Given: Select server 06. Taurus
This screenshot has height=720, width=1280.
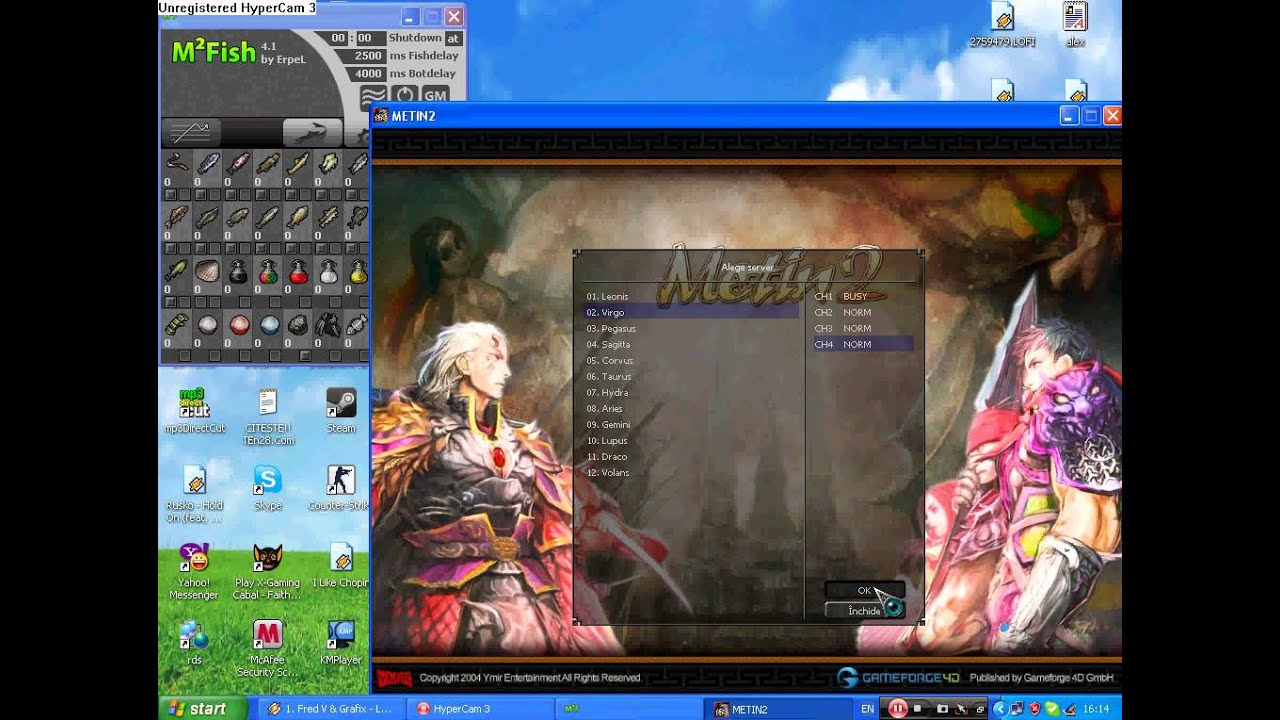Looking at the screenshot, I should click(692, 376).
